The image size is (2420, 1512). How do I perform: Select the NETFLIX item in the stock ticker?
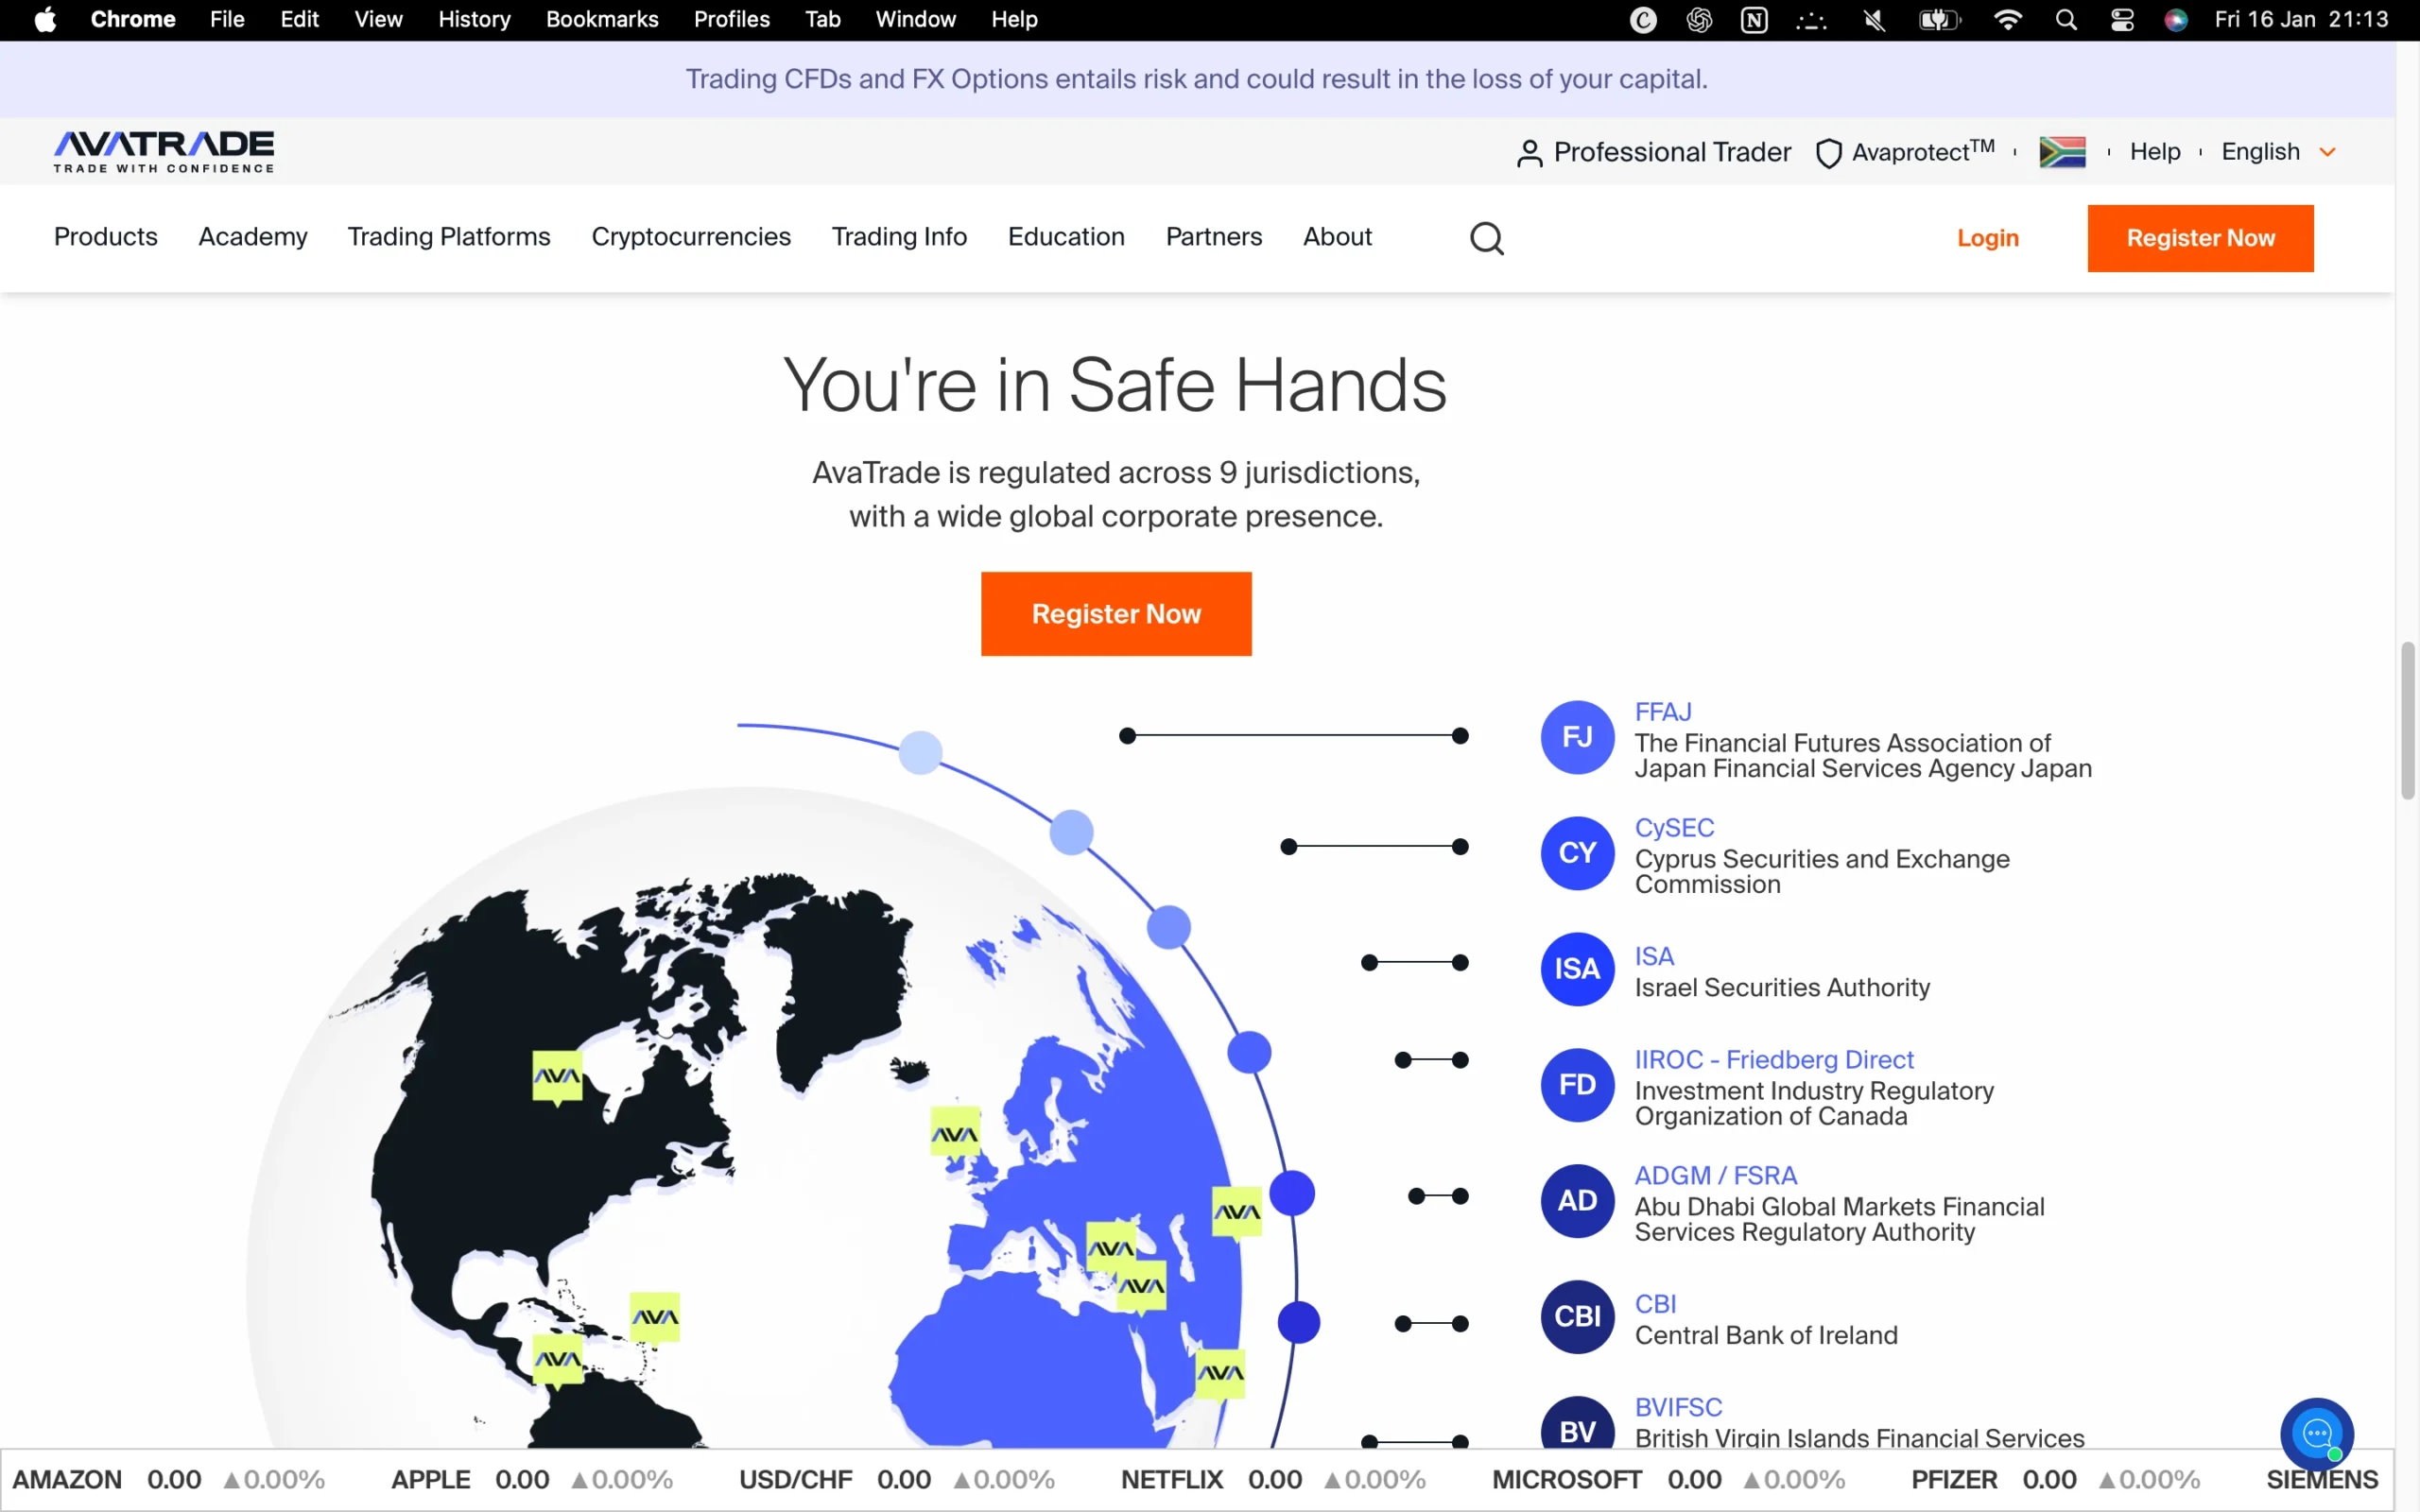(1172, 1479)
